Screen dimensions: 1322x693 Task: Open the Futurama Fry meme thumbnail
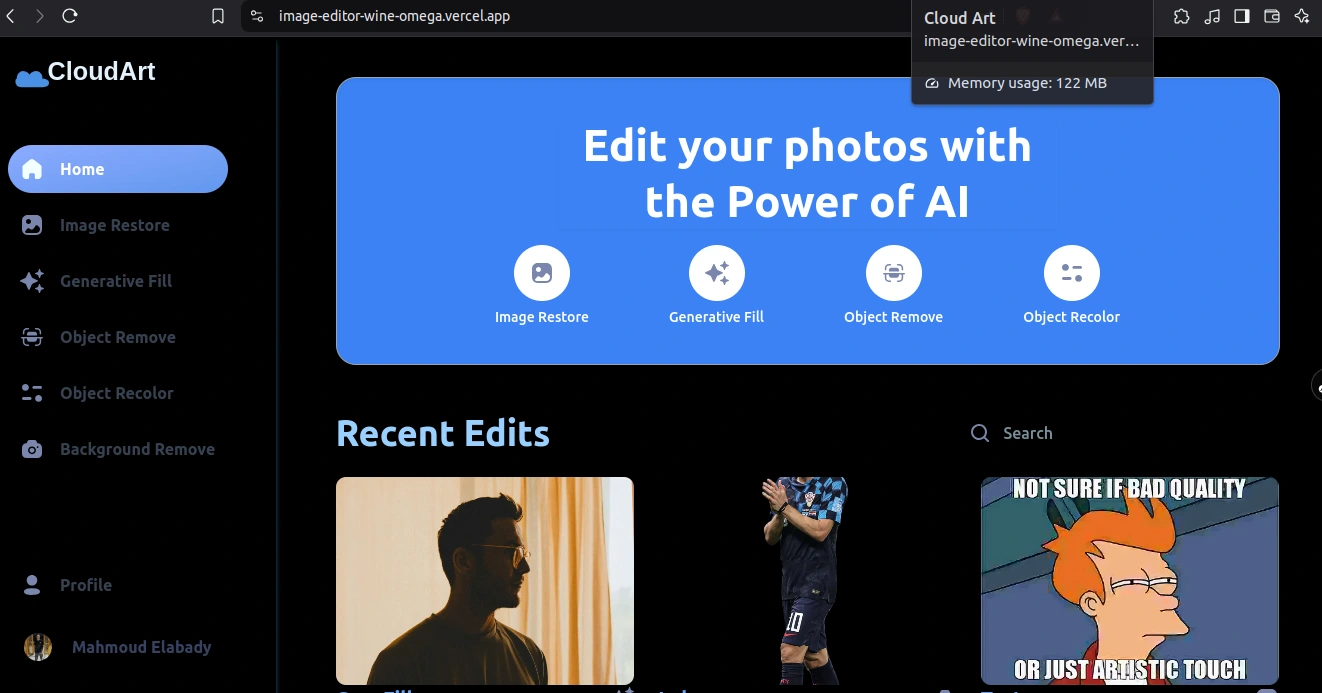(x=1130, y=580)
